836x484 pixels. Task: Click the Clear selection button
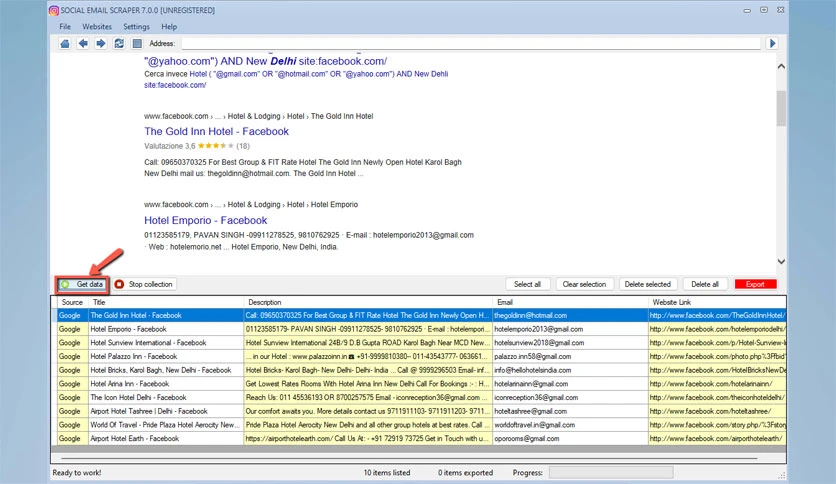pos(584,284)
